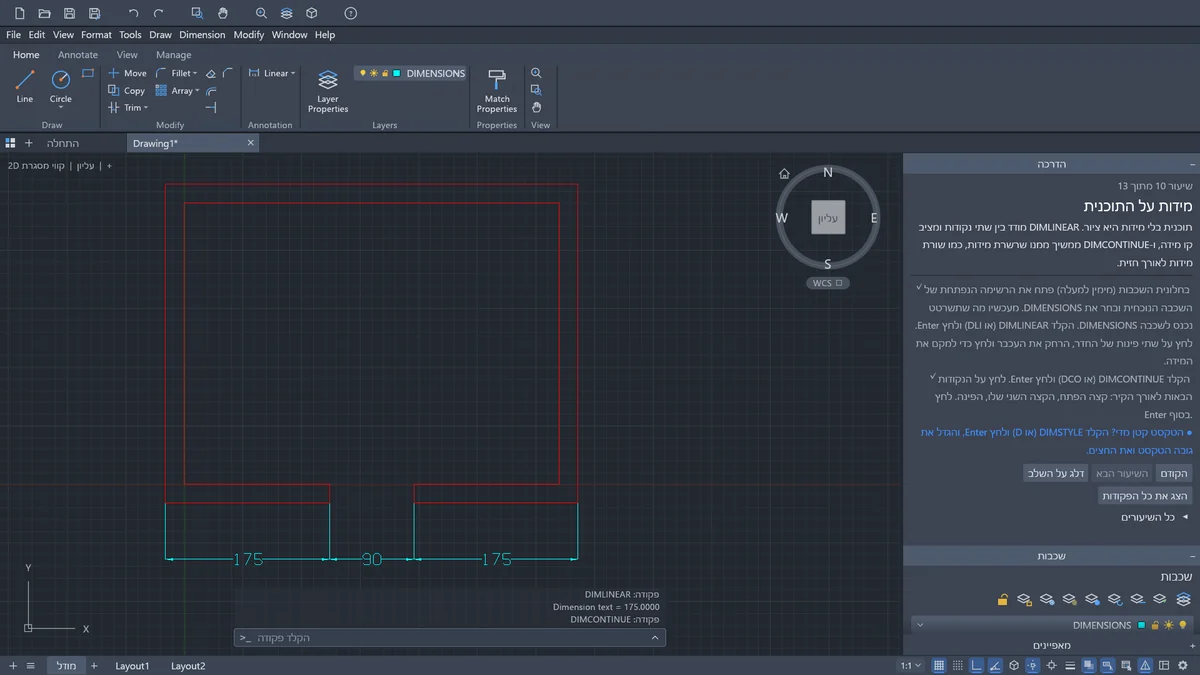Viewport: 1200px width, 675px height.
Task: Activate the Move tool
Action: tap(127, 73)
